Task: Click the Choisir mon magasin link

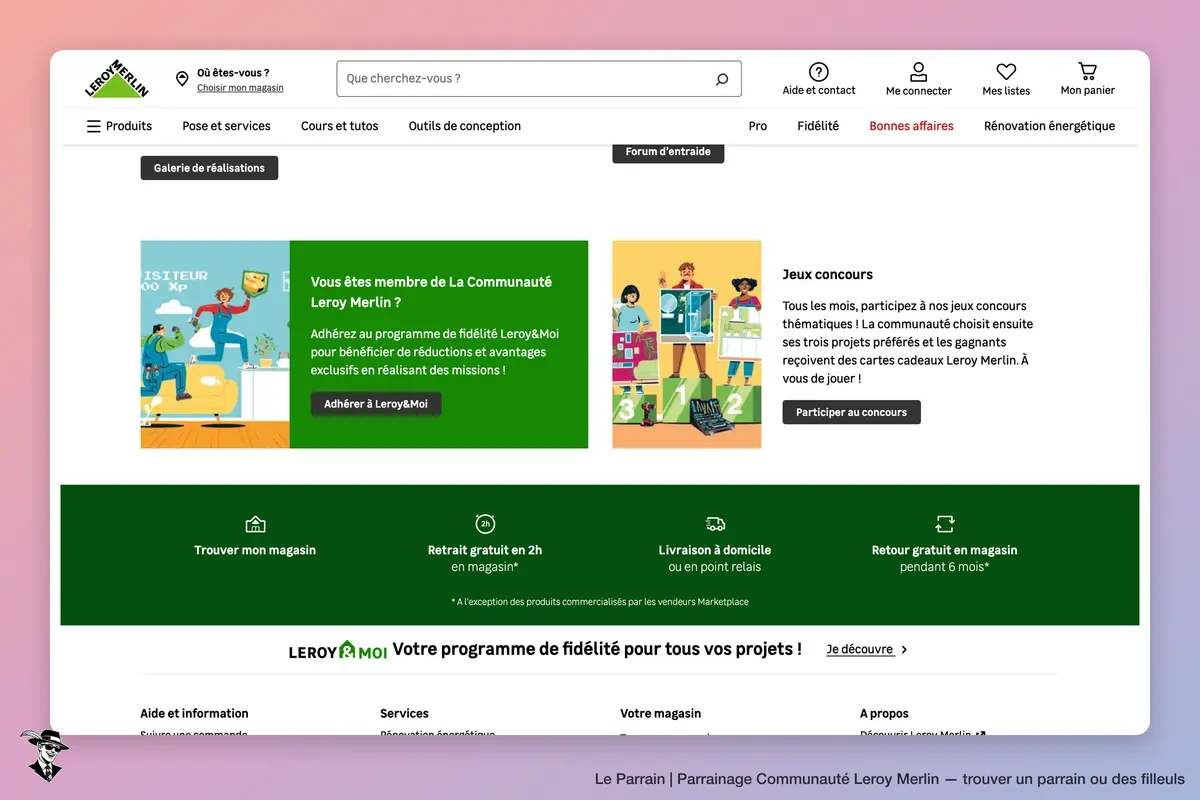Action: (240, 88)
